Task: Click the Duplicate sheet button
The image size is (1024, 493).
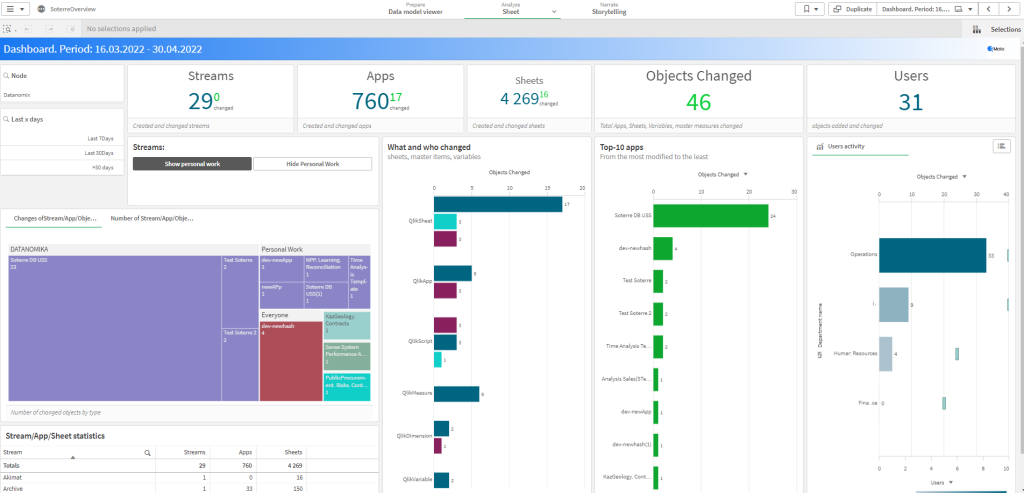Action: (x=853, y=9)
